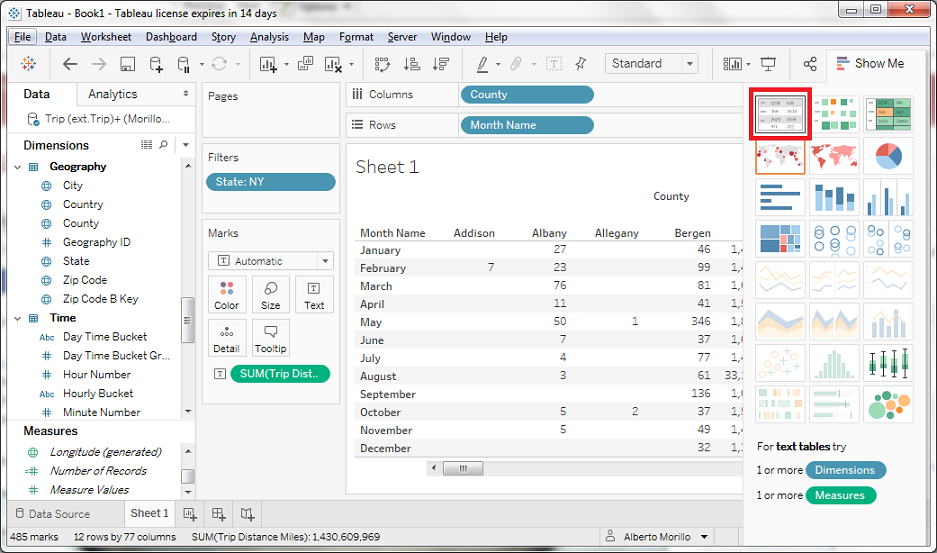Screen dimensions: 937x553
Task: Click the Sort descending icon
Action: click(x=441, y=64)
